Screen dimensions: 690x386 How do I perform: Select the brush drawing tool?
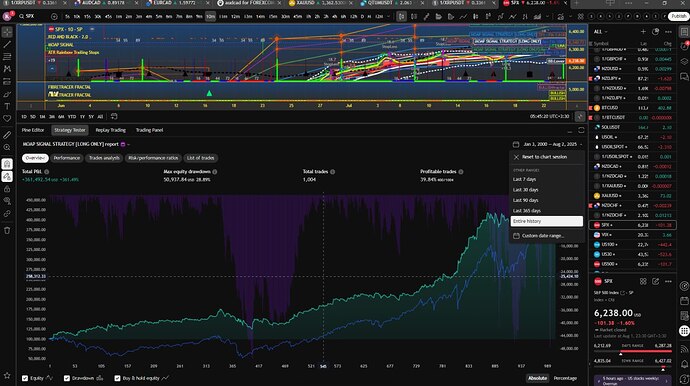(7, 94)
